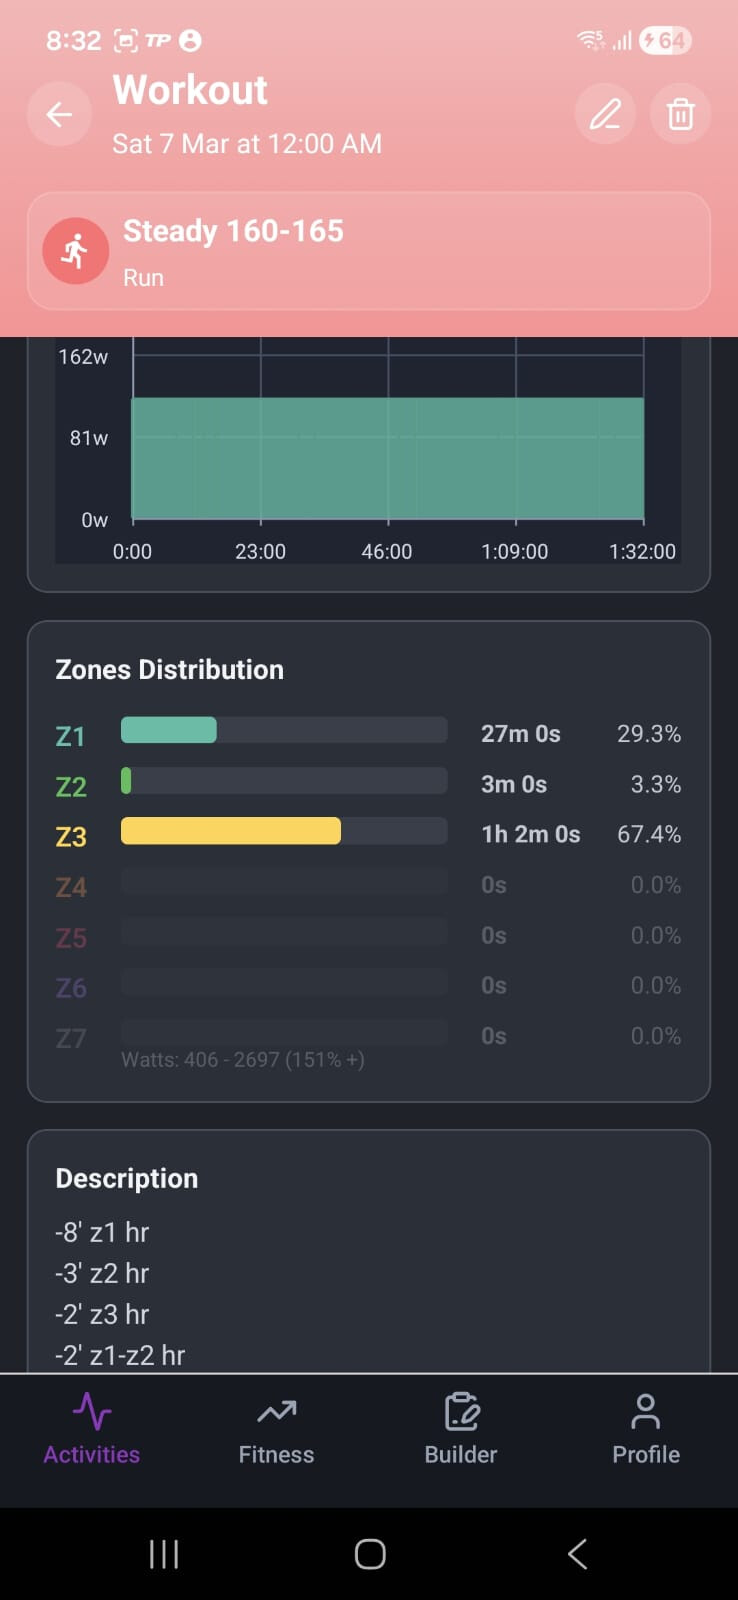The image size is (738, 1600).
Task: Delete workout using trash icon
Action: 680,115
